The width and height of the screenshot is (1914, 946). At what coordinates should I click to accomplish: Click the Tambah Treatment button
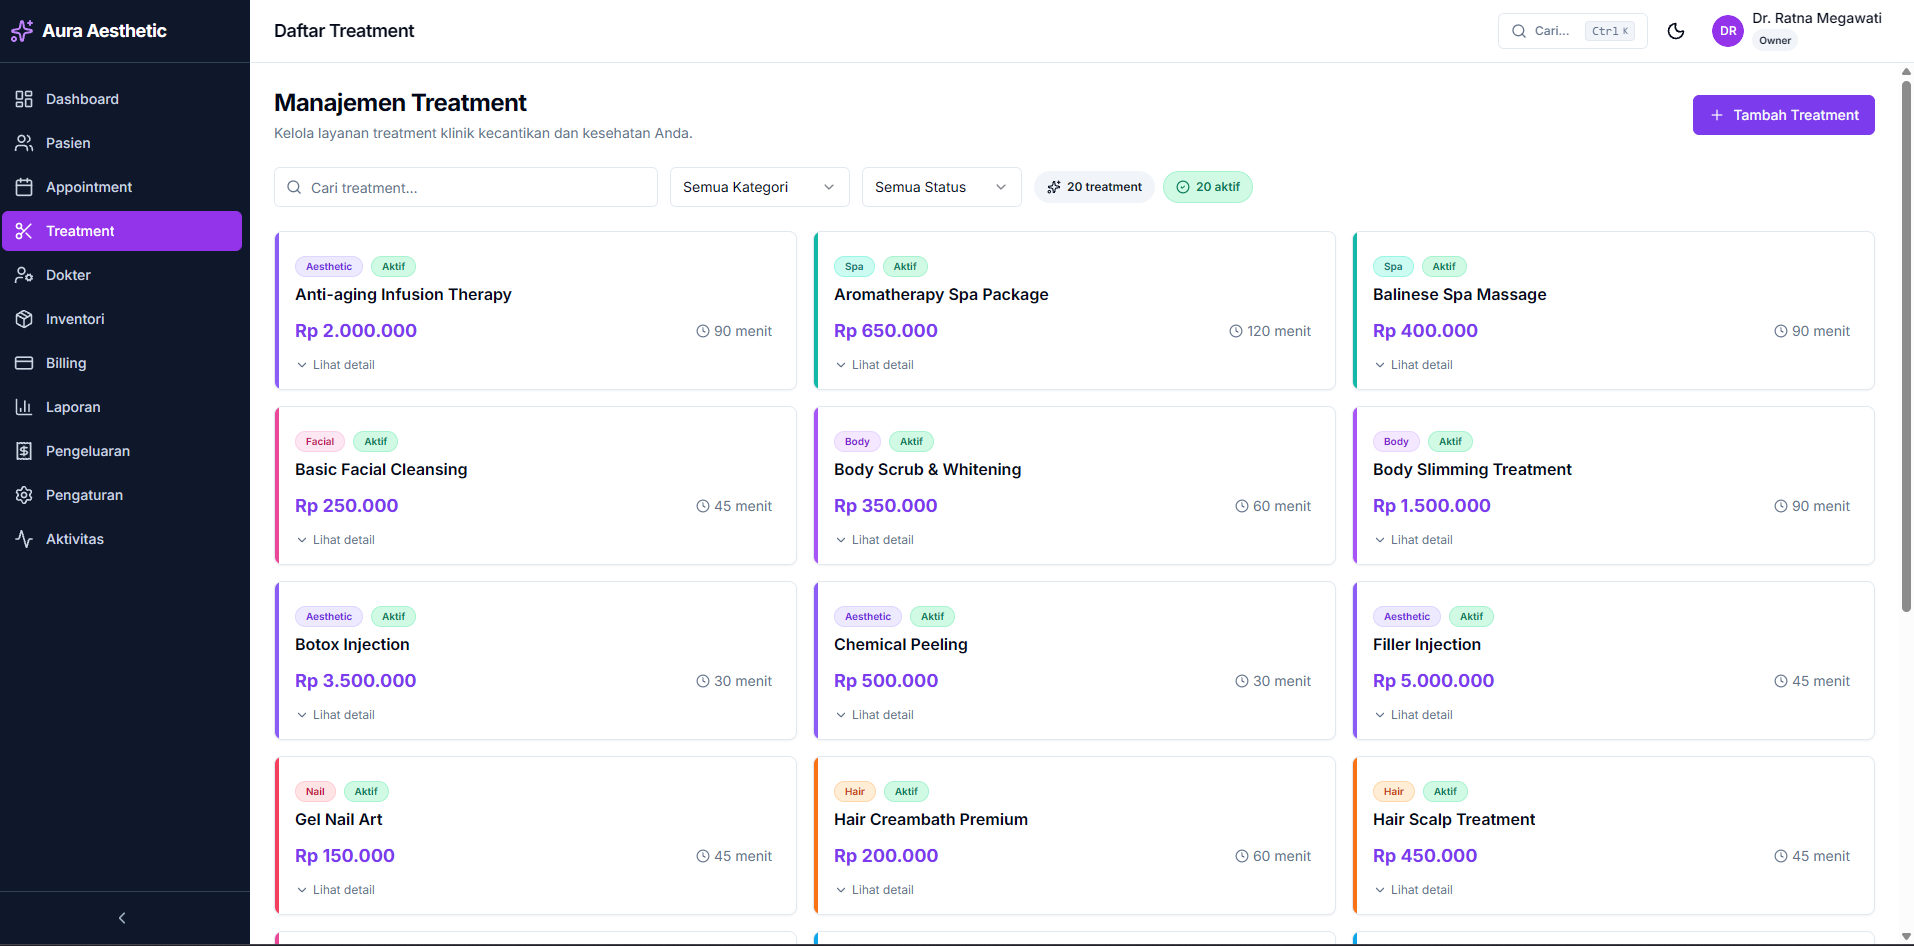pos(1783,115)
